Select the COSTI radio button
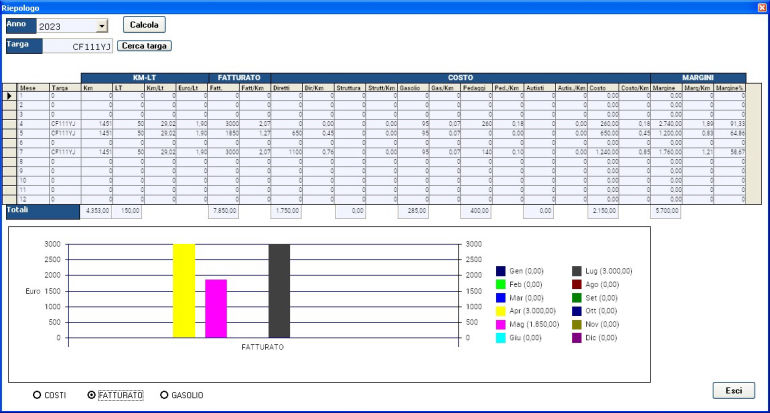 37,395
